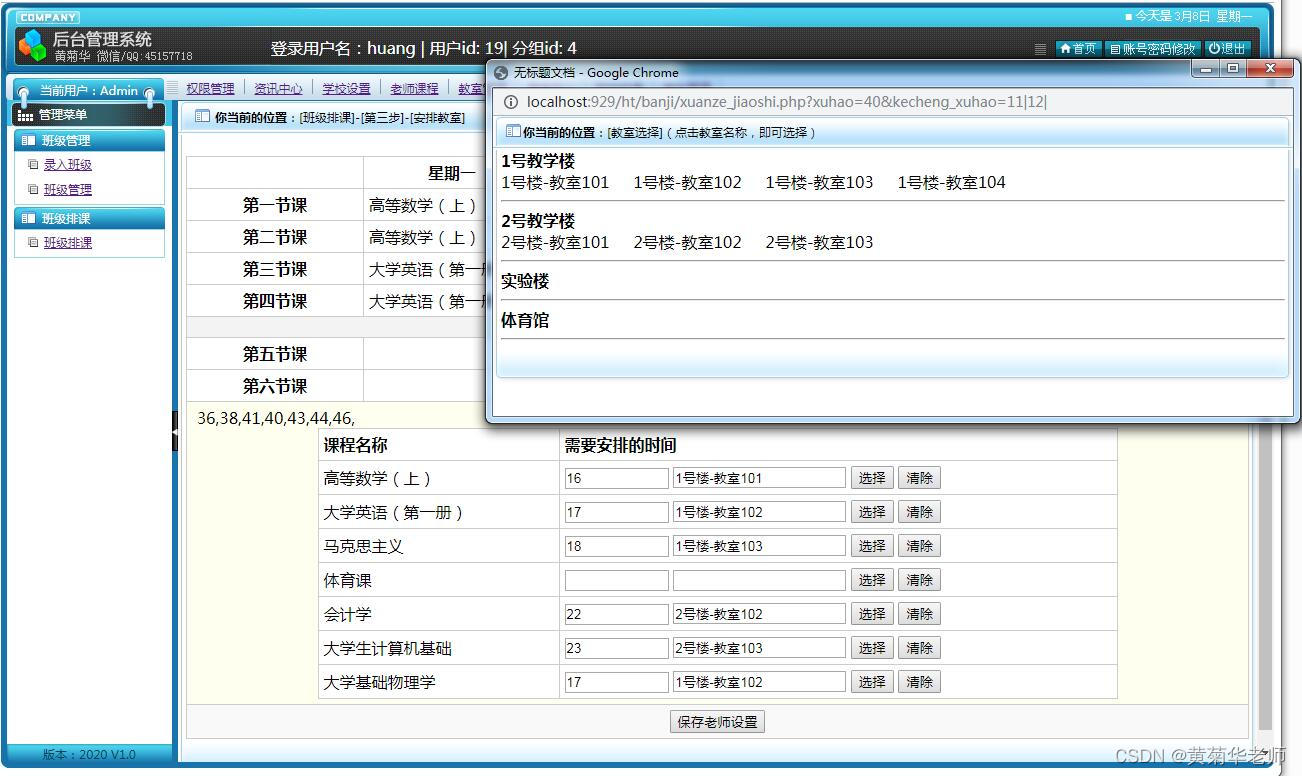
Task: Click the 保存老师设置 button
Action: click(x=716, y=721)
